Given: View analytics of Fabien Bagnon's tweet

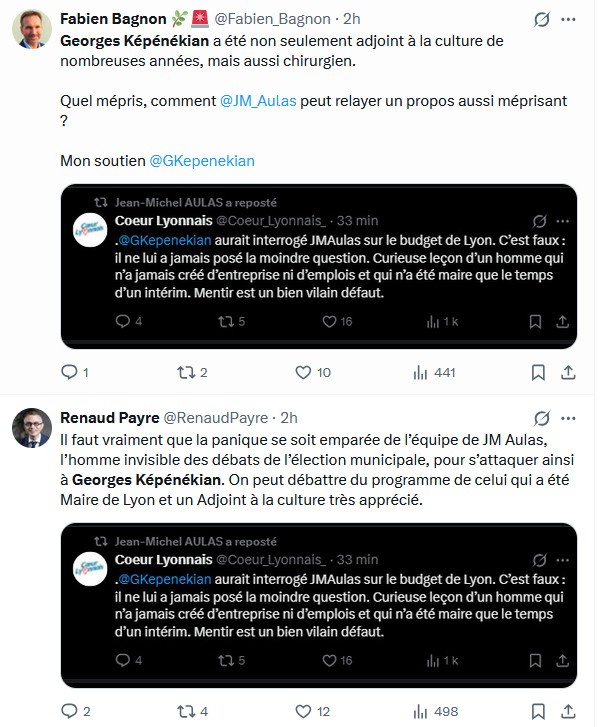Looking at the screenshot, I should point(421,372).
